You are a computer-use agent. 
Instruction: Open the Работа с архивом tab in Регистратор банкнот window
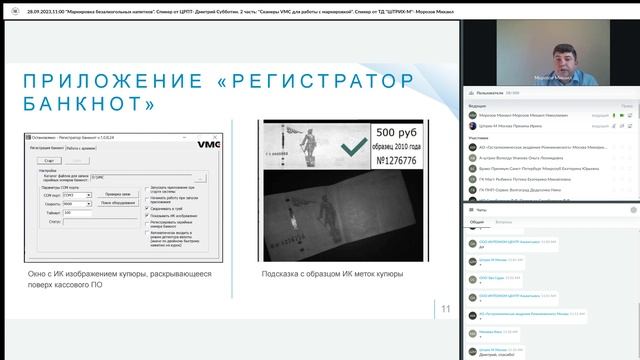click(81, 148)
